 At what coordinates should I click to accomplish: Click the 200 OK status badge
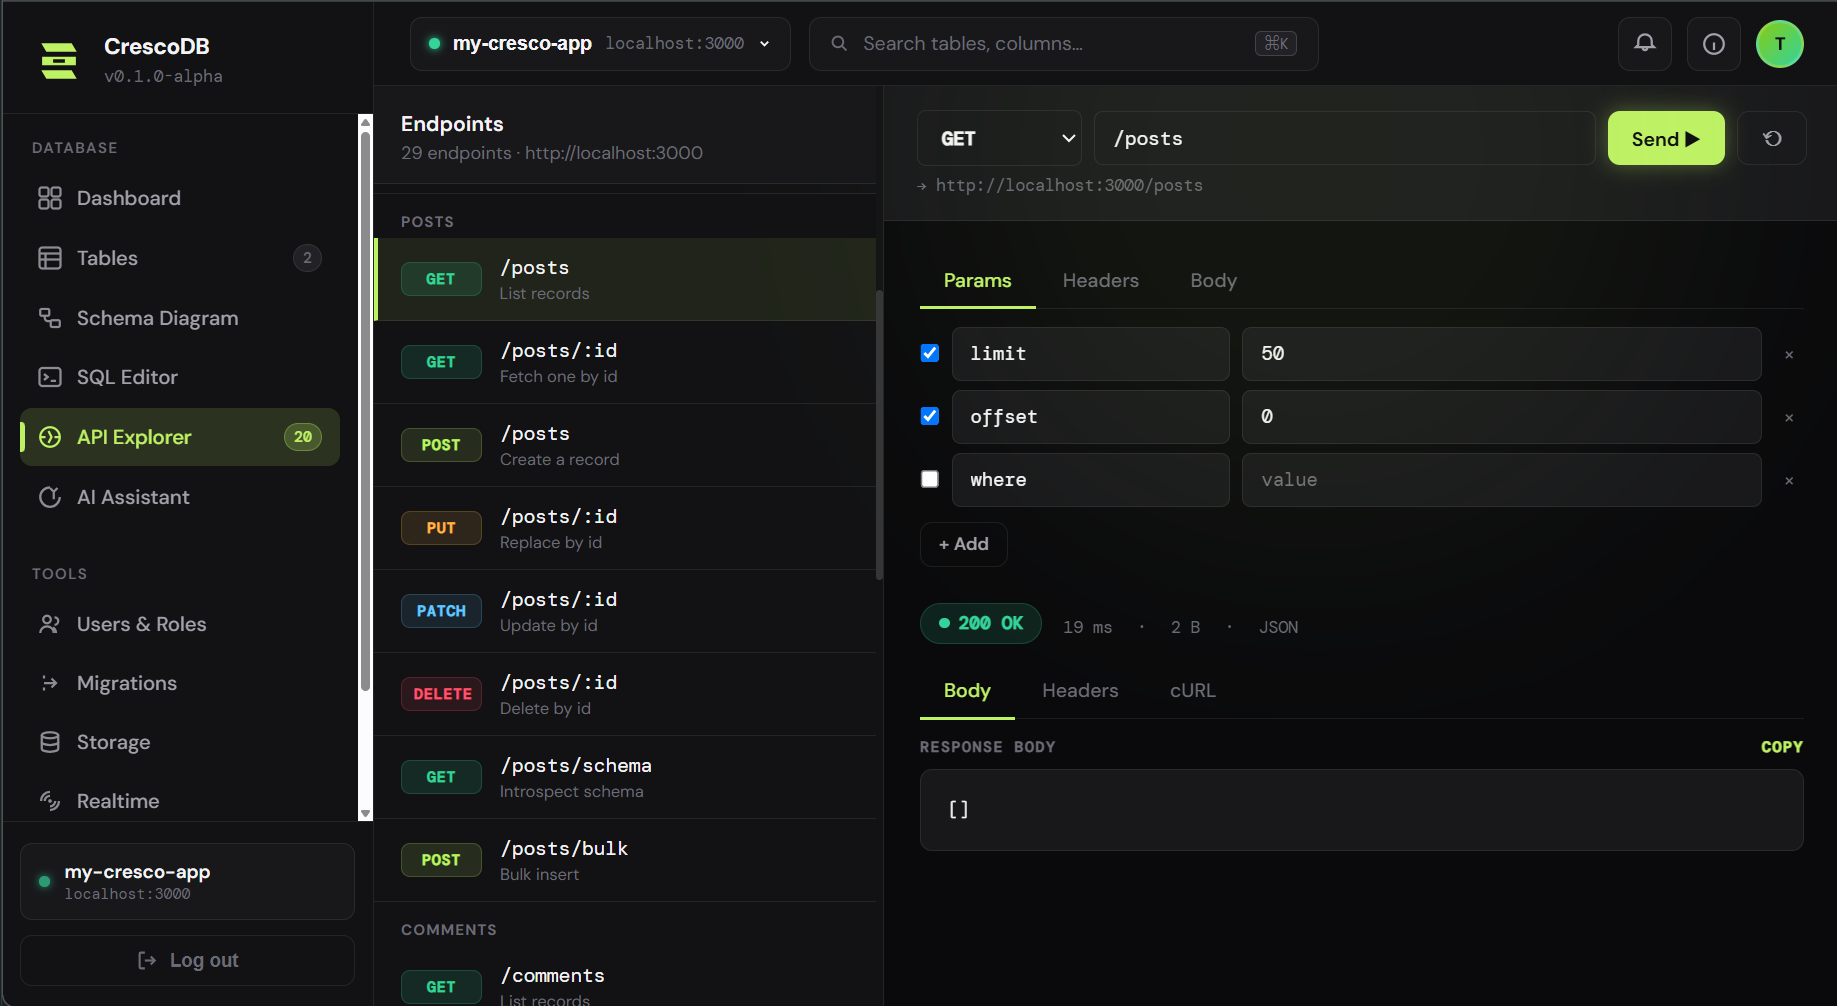coord(980,623)
